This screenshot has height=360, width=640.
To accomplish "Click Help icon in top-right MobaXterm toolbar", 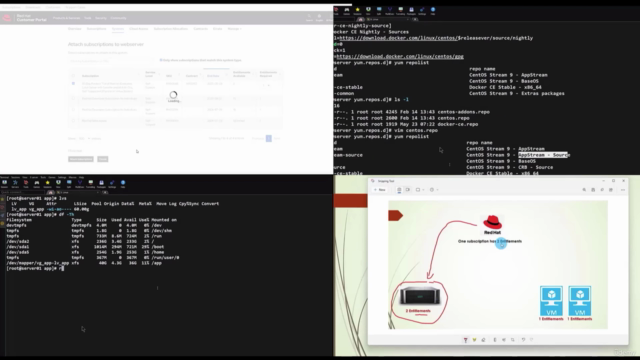I will [433, 11].
